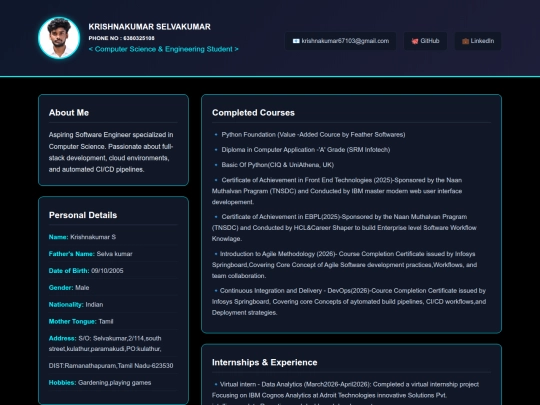This screenshot has height=405, width=540.
Task: Click the Completed Courses heading
Action: 253,113
